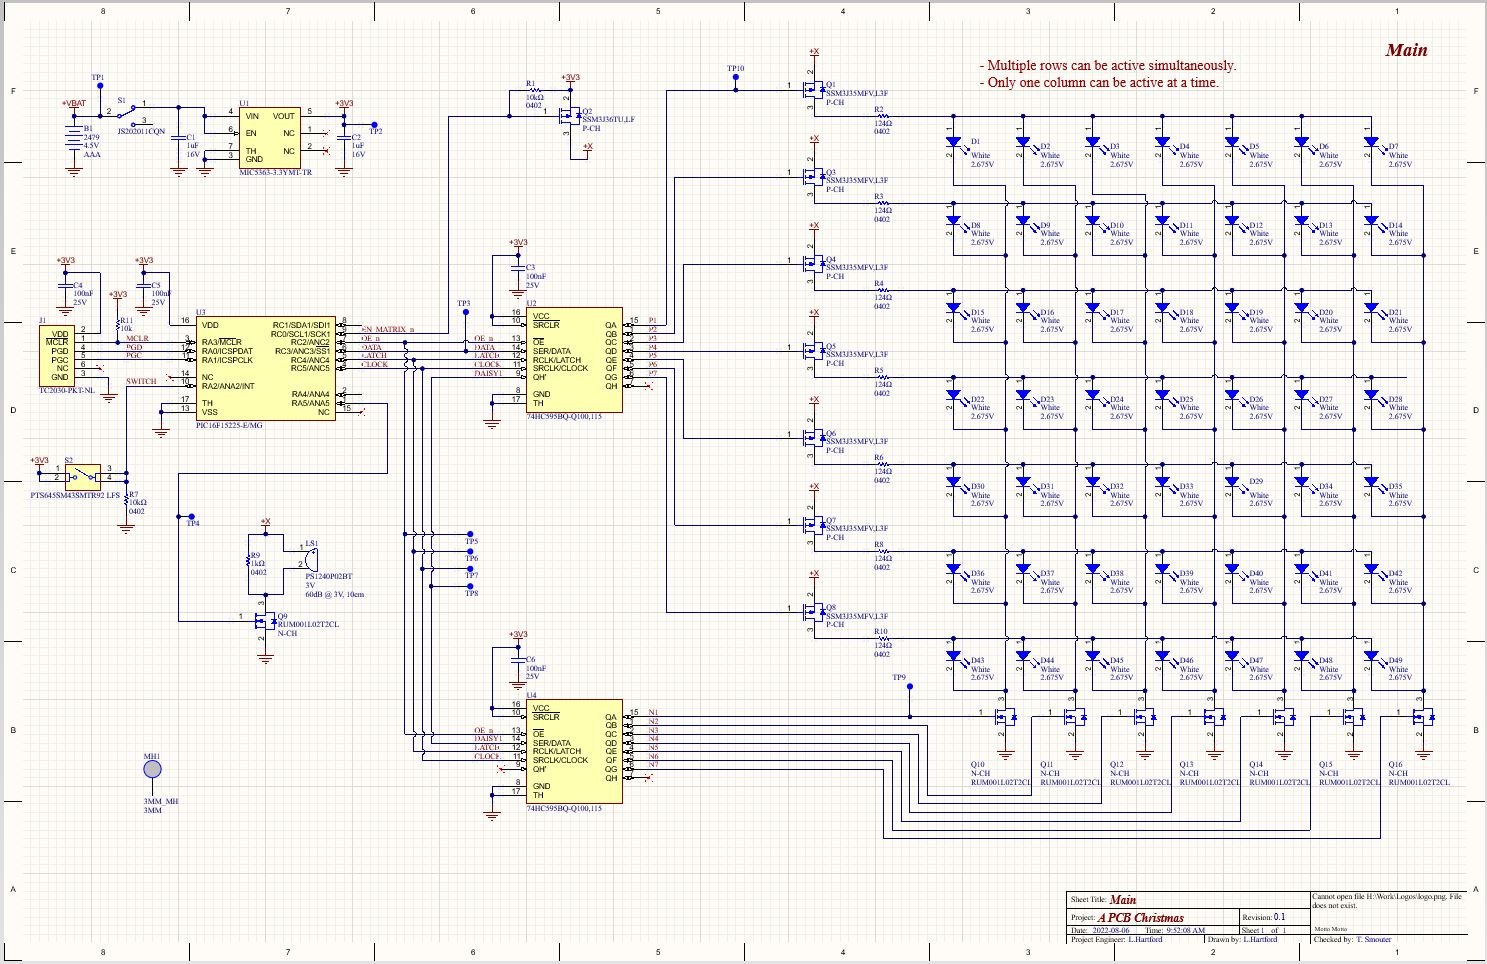Select the U3 PIC16F15225 microcontroller symbol

pyautogui.click(x=265, y=369)
